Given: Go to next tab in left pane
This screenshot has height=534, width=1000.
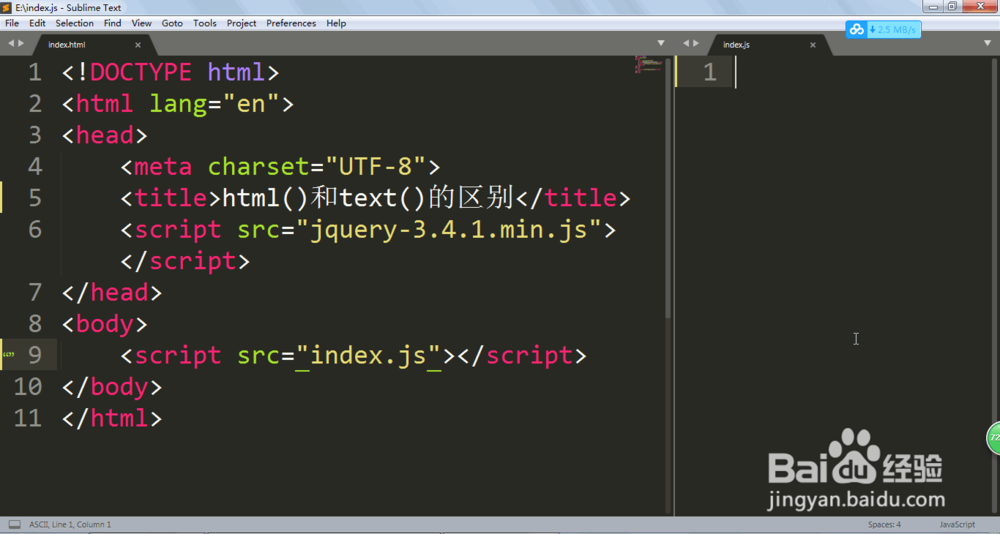Looking at the screenshot, I should (x=21, y=43).
